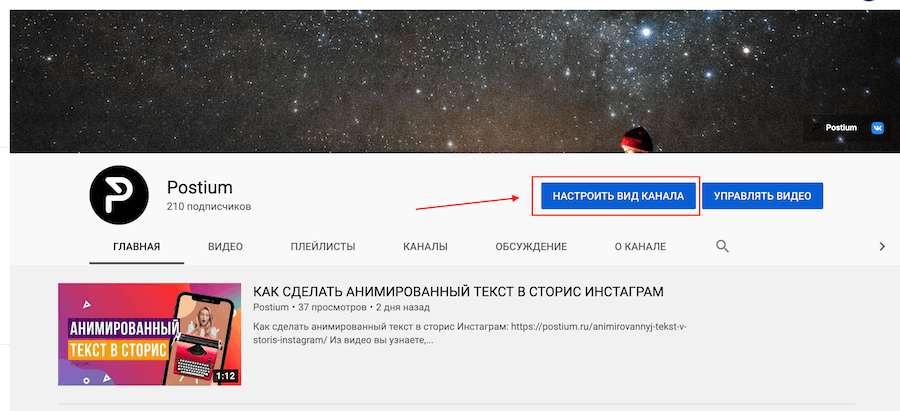Screen dimensions: 900x411
Task: Show more tabs with right chevron arrow
Action: [882, 247]
